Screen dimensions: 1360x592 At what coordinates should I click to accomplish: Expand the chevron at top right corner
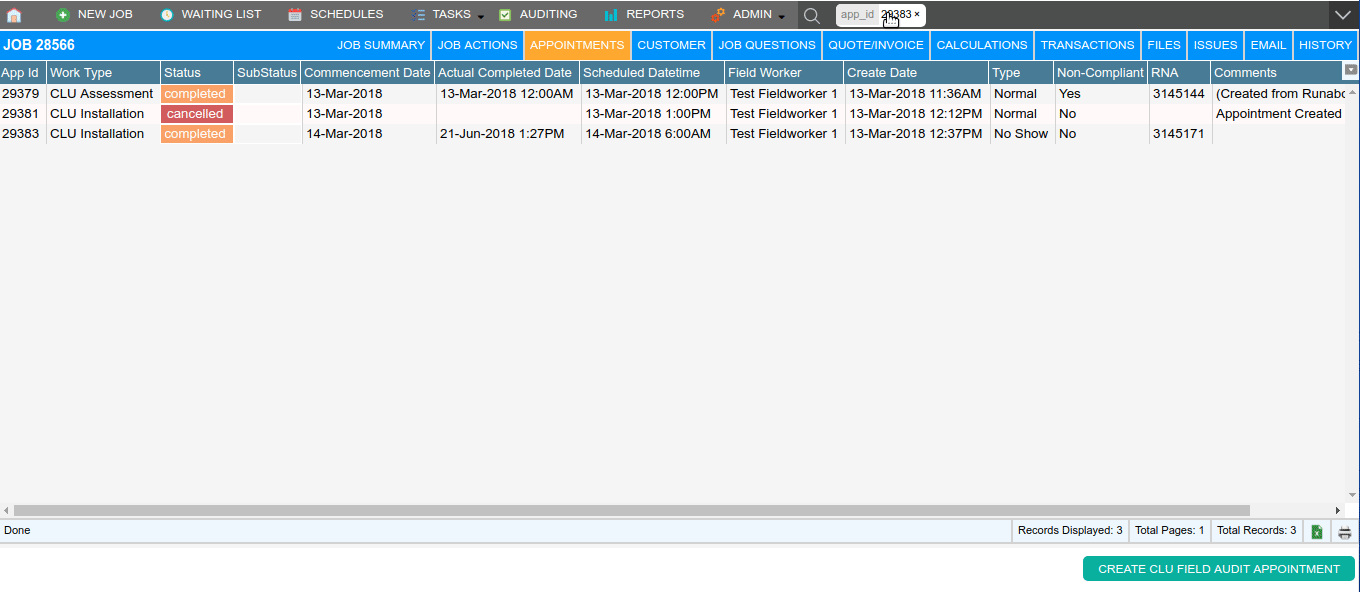tap(1343, 15)
